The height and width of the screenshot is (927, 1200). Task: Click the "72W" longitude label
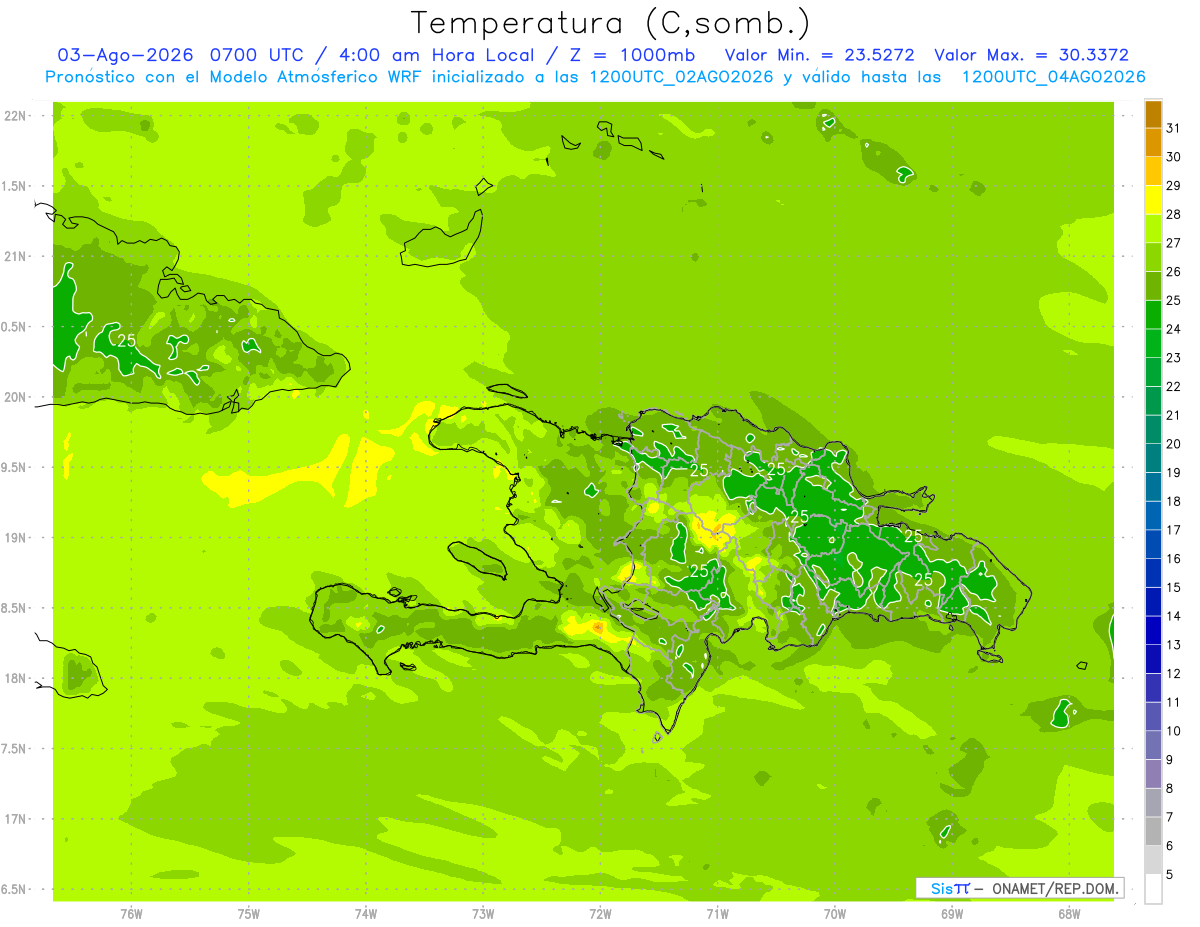tap(600, 913)
